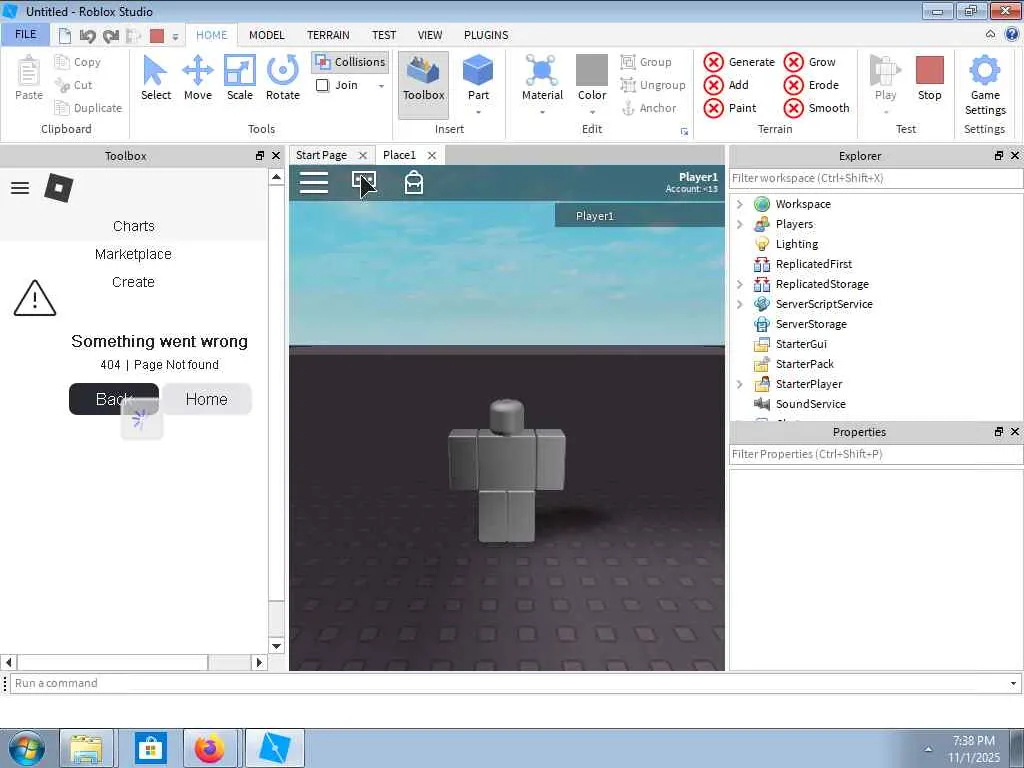Activate the Rotate tool

(282, 78)
